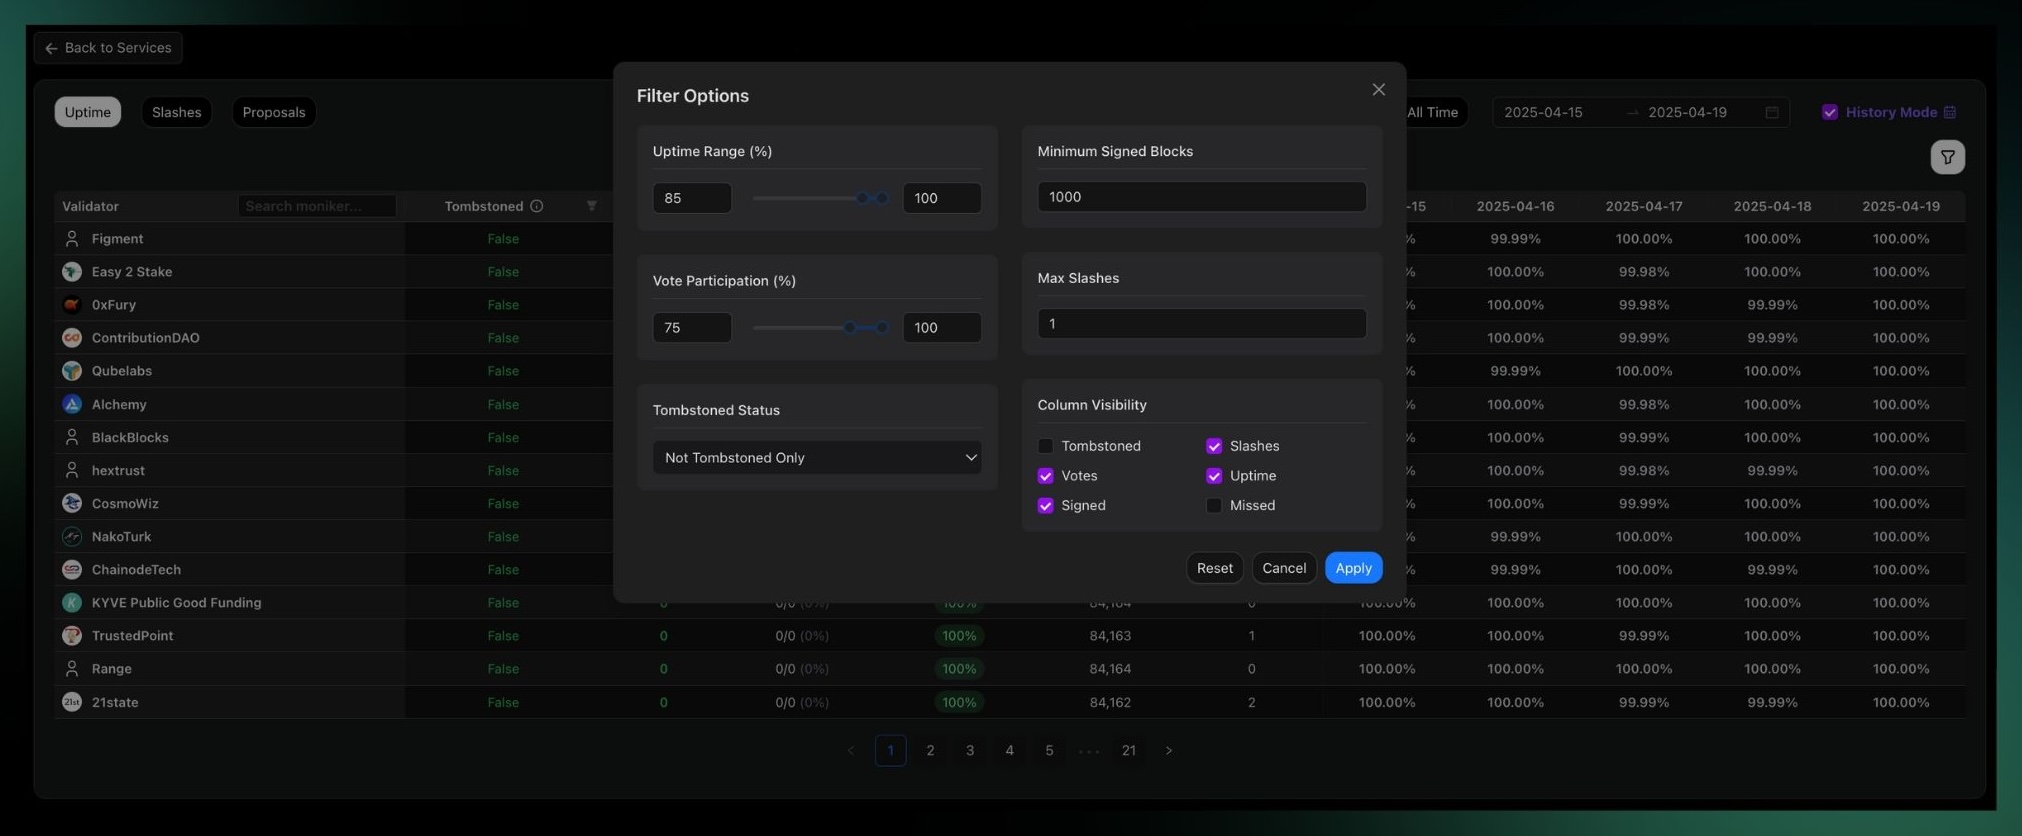The image size is (2022, 836).
Task: Open the date range calendar icon
Action: 1772,112
